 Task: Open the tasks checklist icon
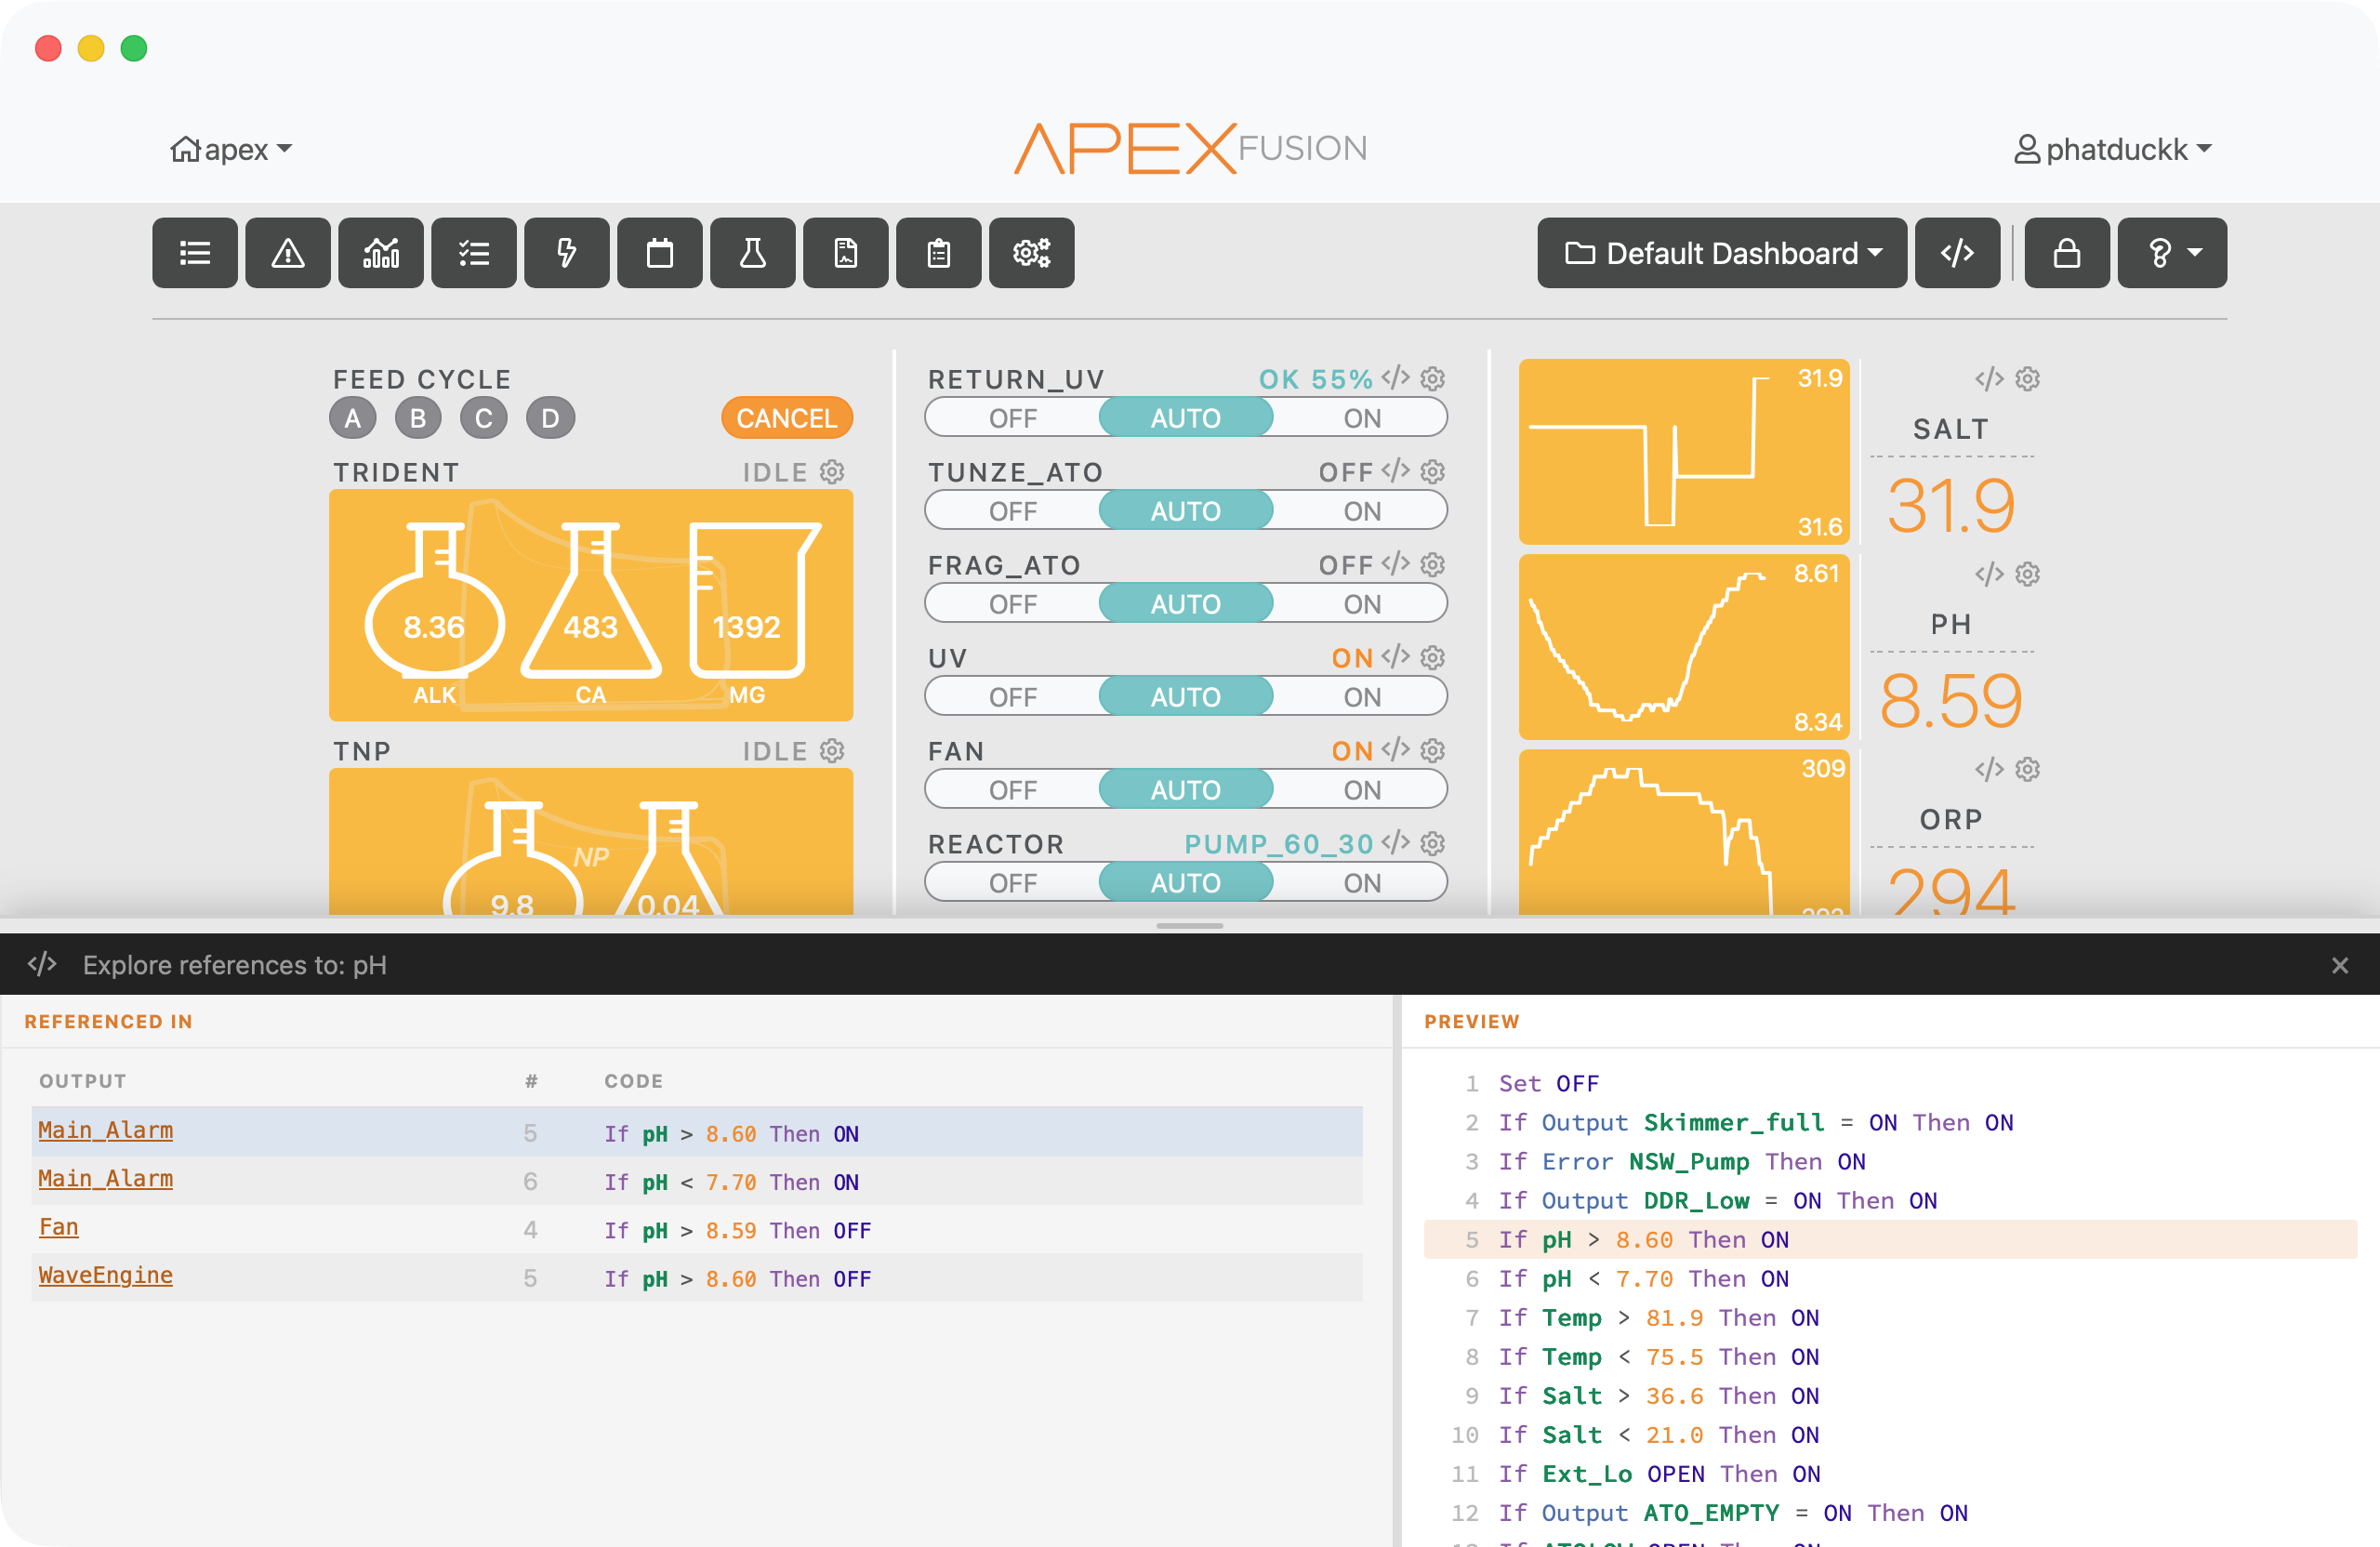click(x=474, y=253)
